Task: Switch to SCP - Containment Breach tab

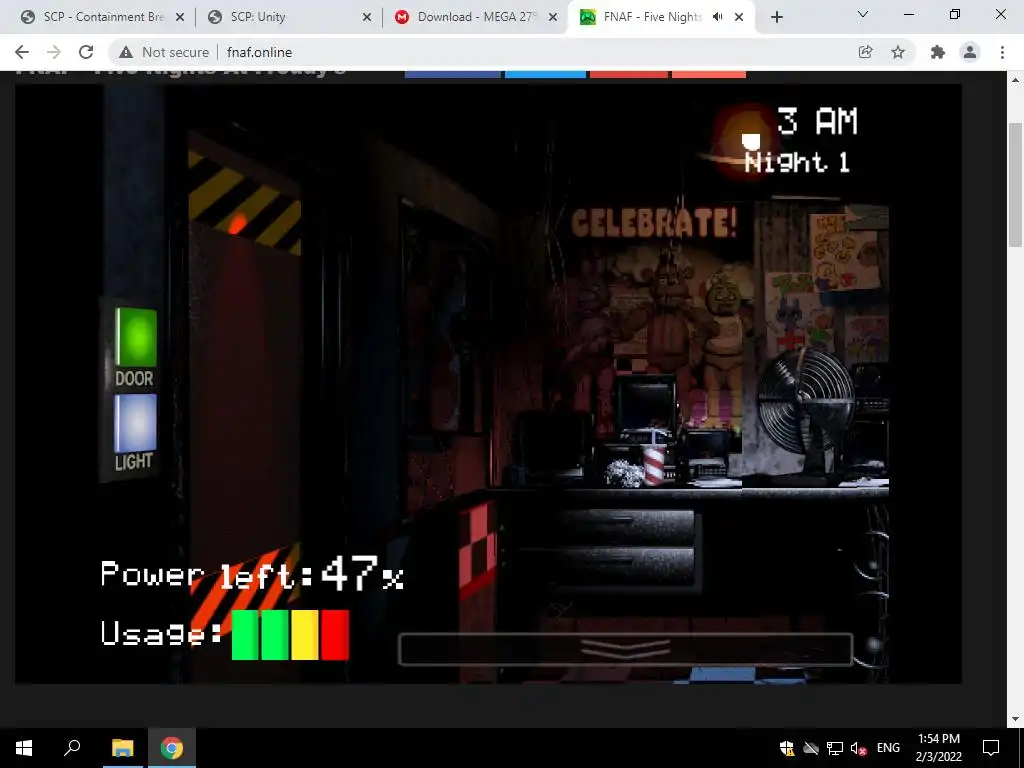Action: click(x=103, y=17)
